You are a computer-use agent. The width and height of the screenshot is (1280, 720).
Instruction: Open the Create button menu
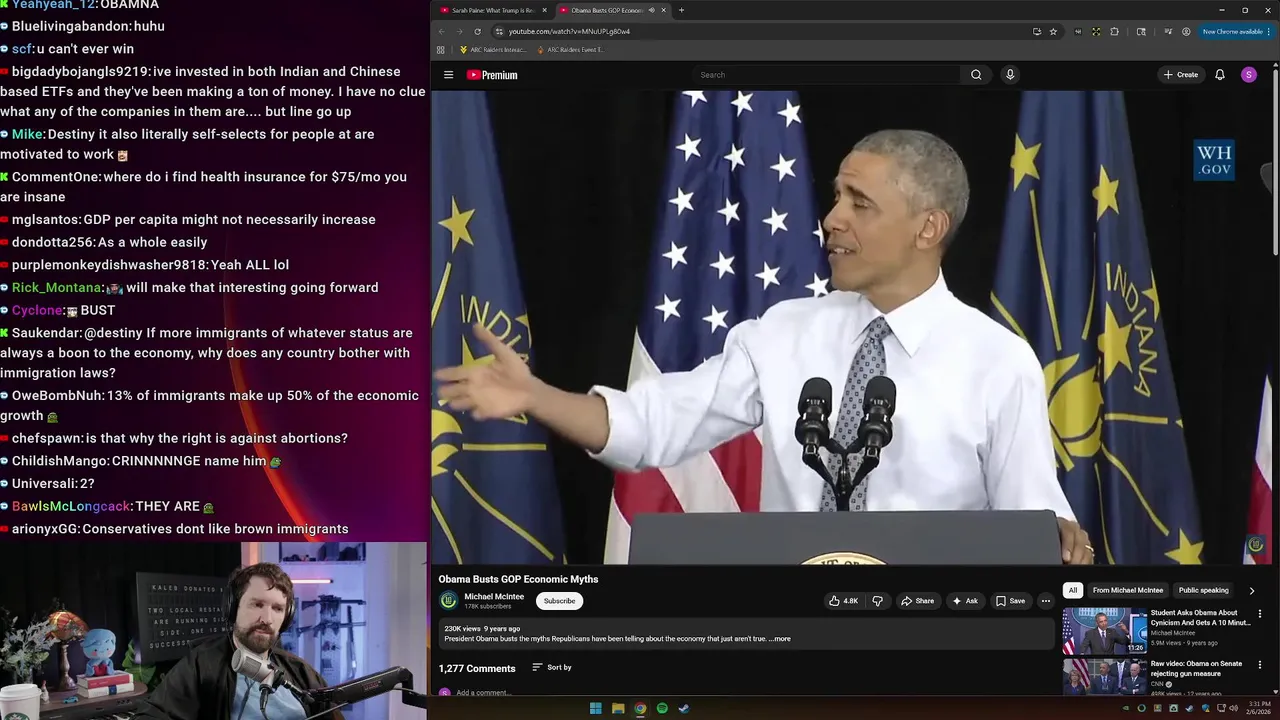[x=1180, y=75]
